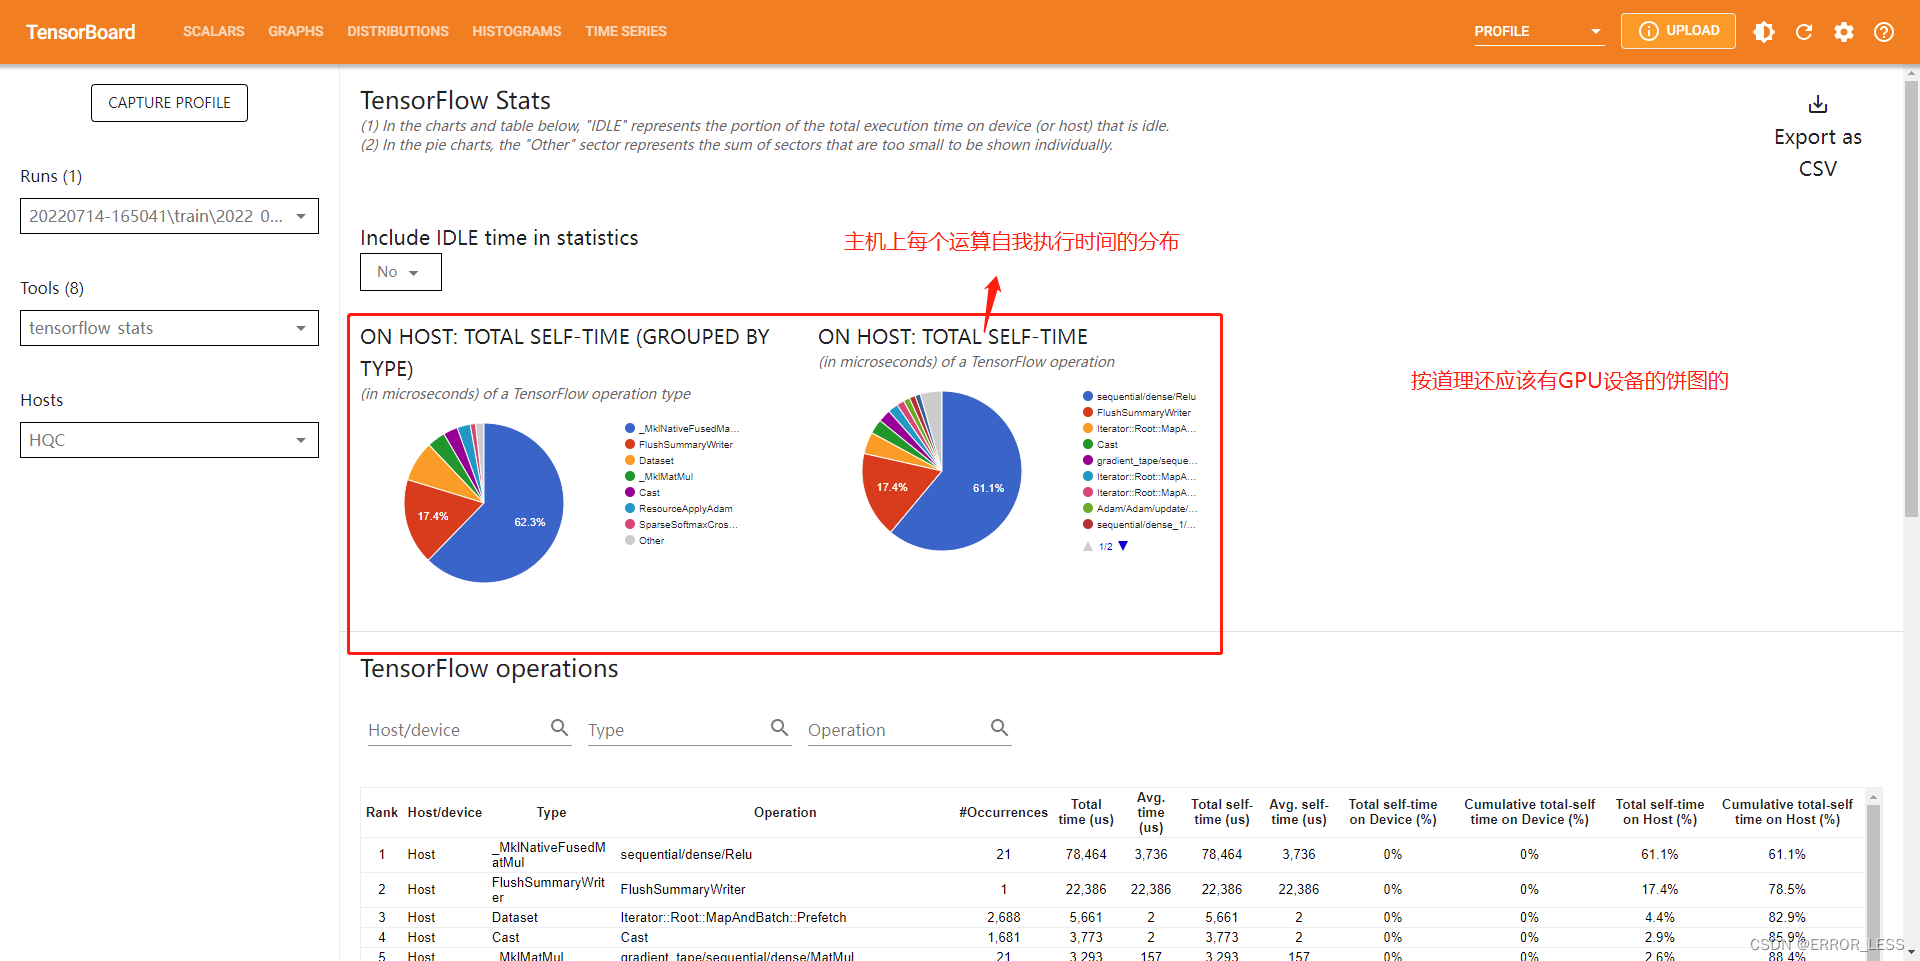This screenshot has width=1920, height=961.
Task: Sort table by Operation column header
Action: point(785,813)
